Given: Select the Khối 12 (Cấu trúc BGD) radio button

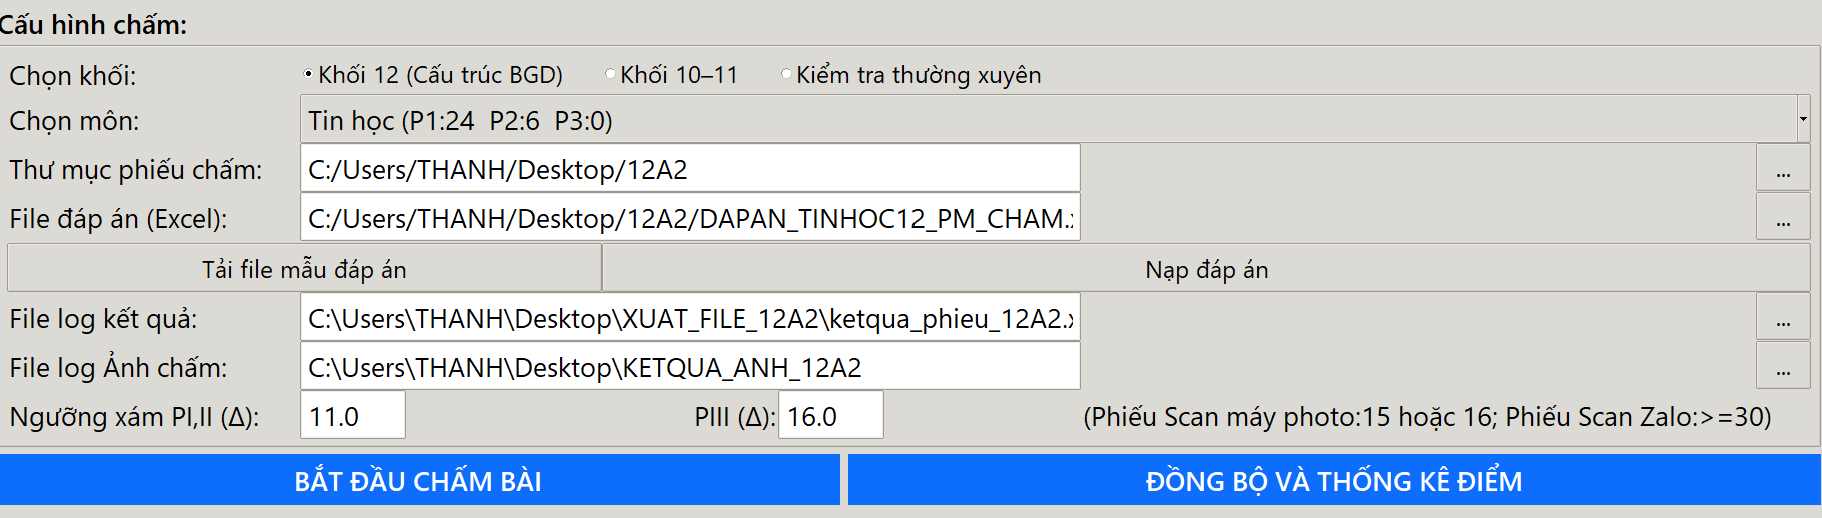Looking at the screenshot, I should [x=309, y=74].
